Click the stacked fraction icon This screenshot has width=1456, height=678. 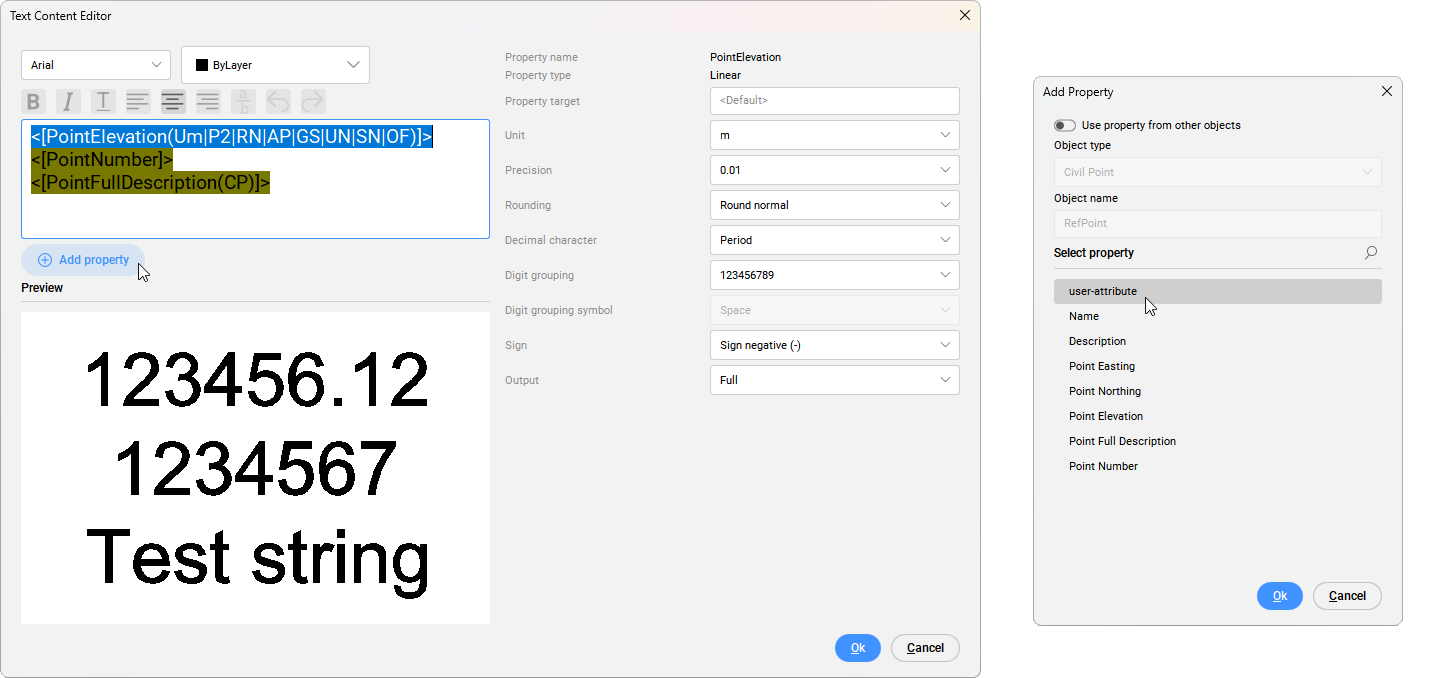[243, 102]
